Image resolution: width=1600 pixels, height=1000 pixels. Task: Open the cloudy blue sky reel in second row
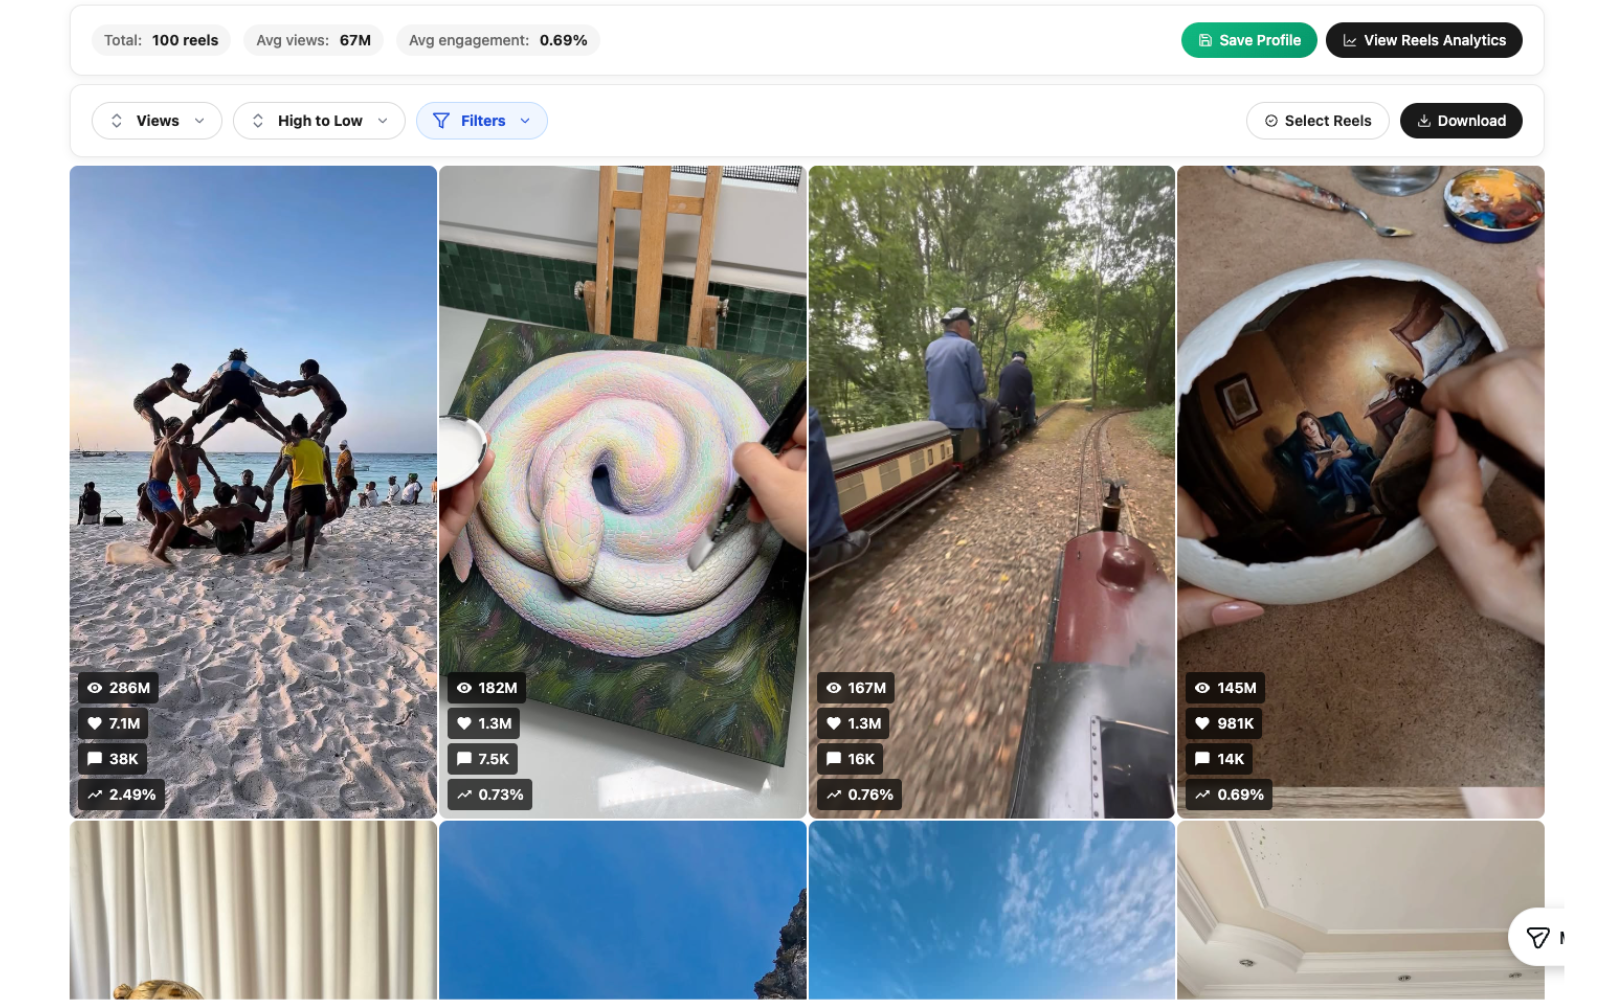[x=991, y=910]
